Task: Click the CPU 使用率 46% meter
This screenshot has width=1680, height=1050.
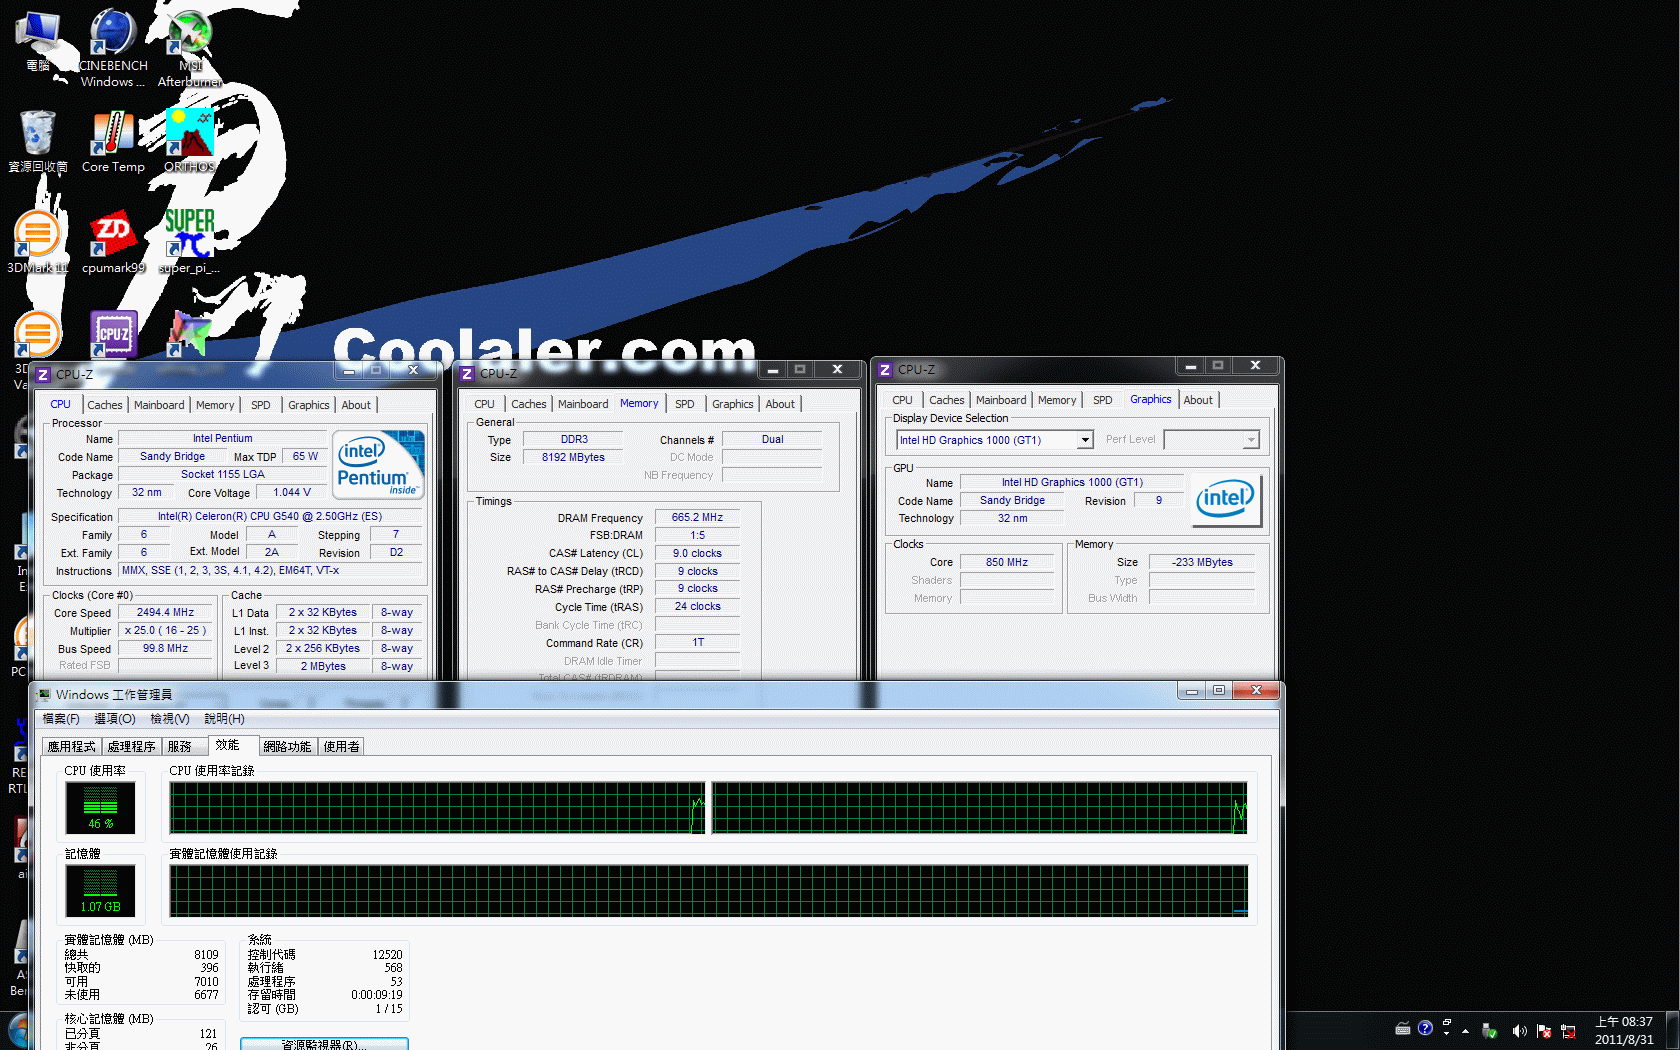Action: (101, 808)
